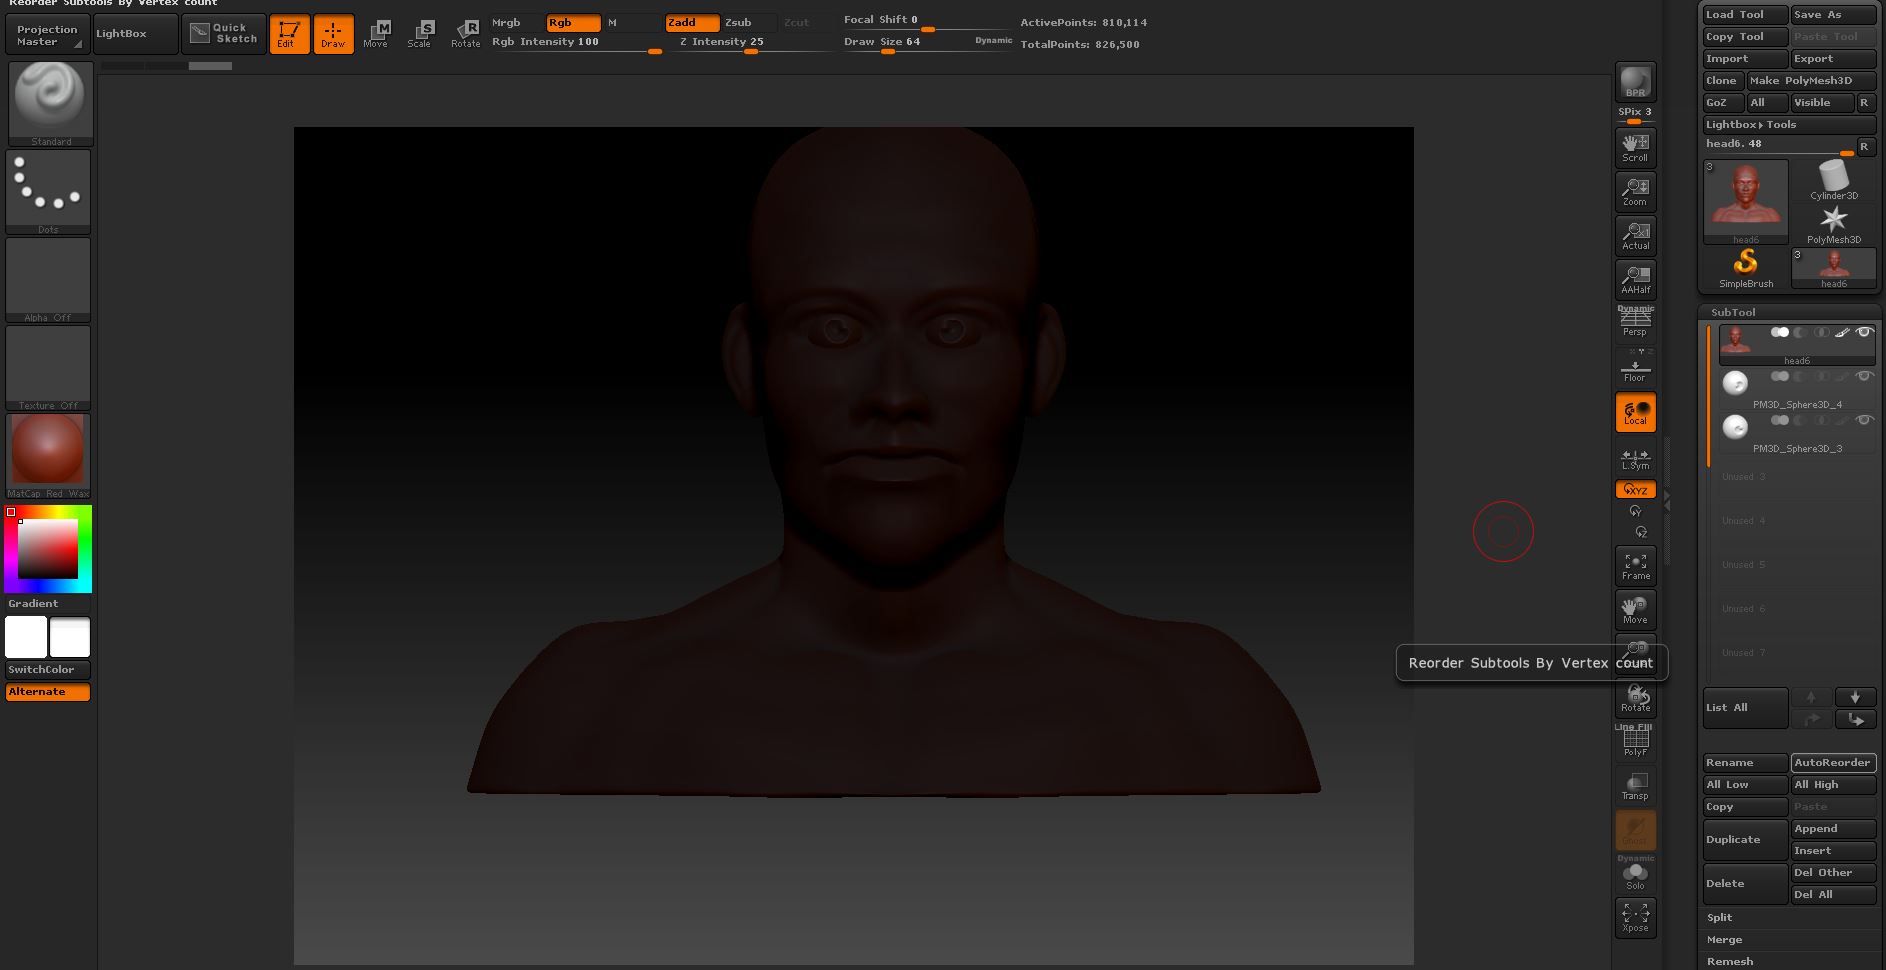Hide PM3D_Sphere3D_3 subtool eye icon
This screenshot has height=970, width=1886.
1864,421
